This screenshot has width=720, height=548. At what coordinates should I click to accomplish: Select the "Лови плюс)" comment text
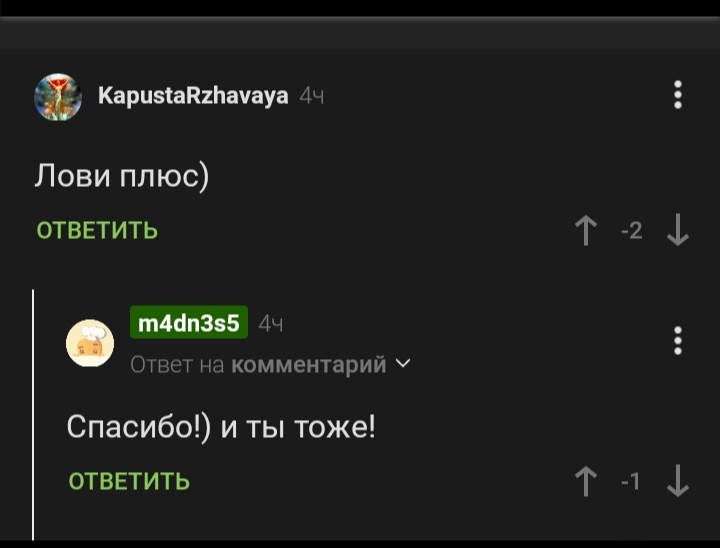point(122,176)
